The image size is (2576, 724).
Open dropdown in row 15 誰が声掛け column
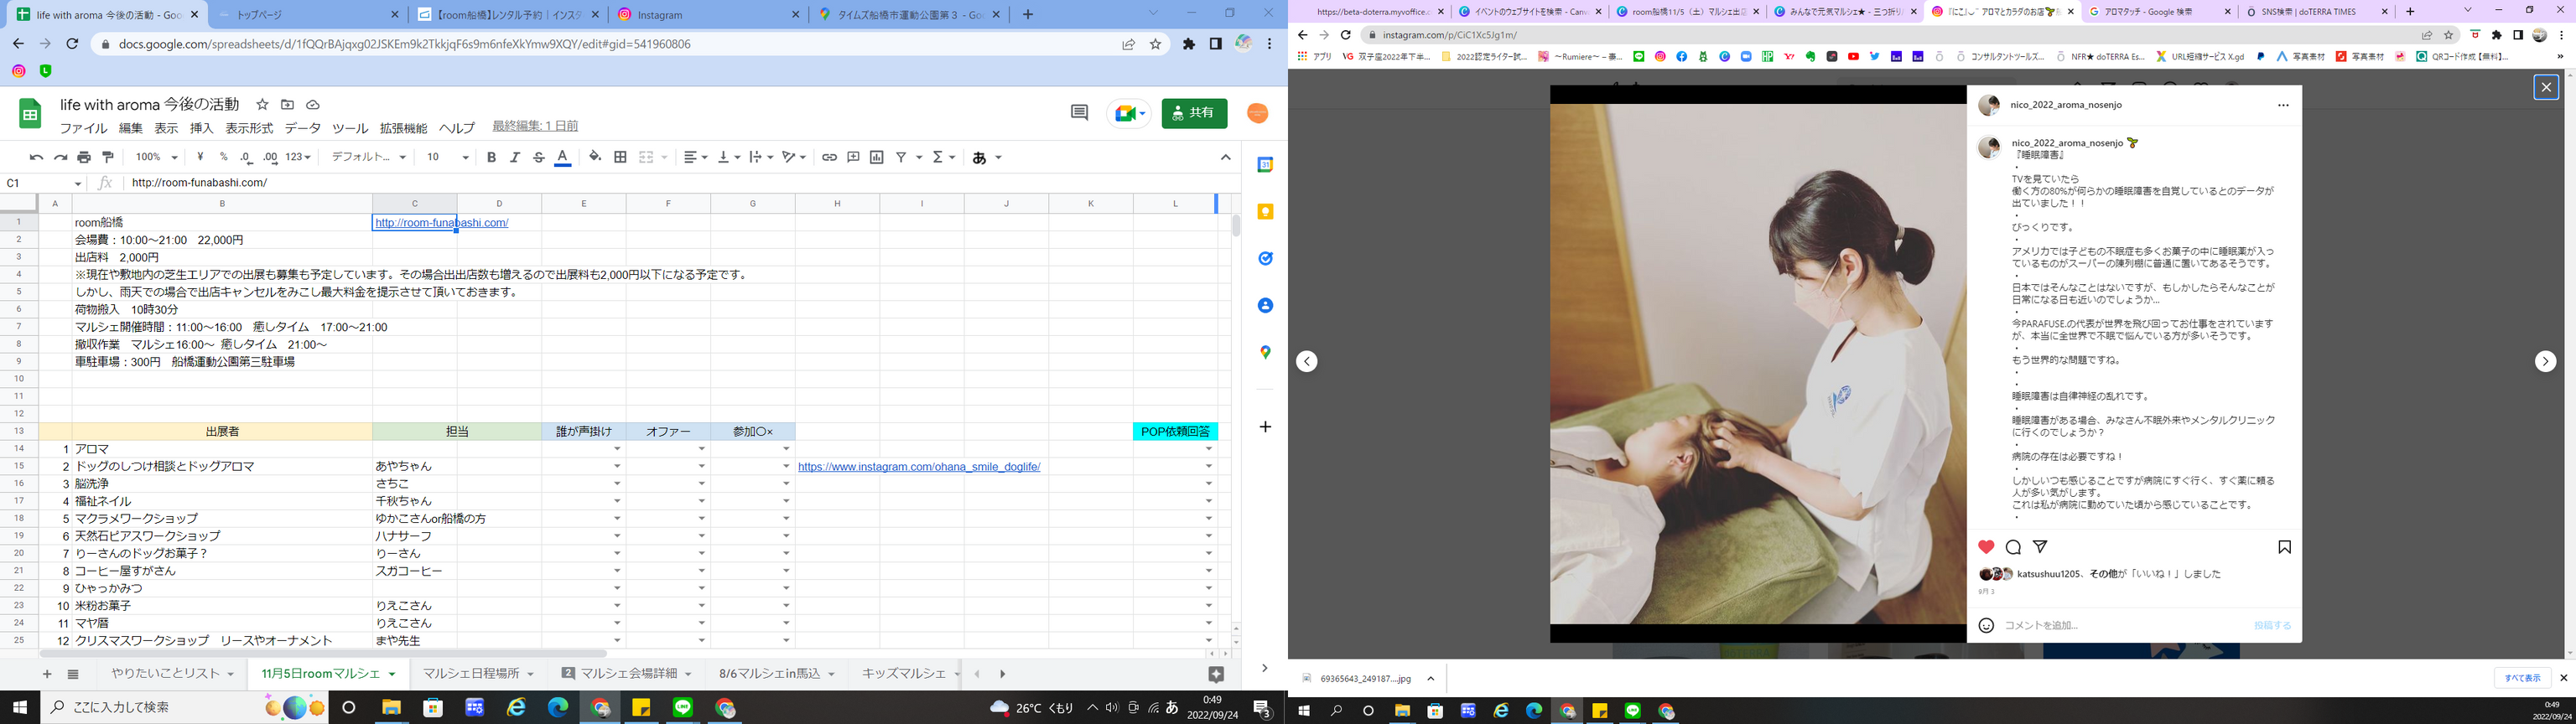click(x=617, y=467)
